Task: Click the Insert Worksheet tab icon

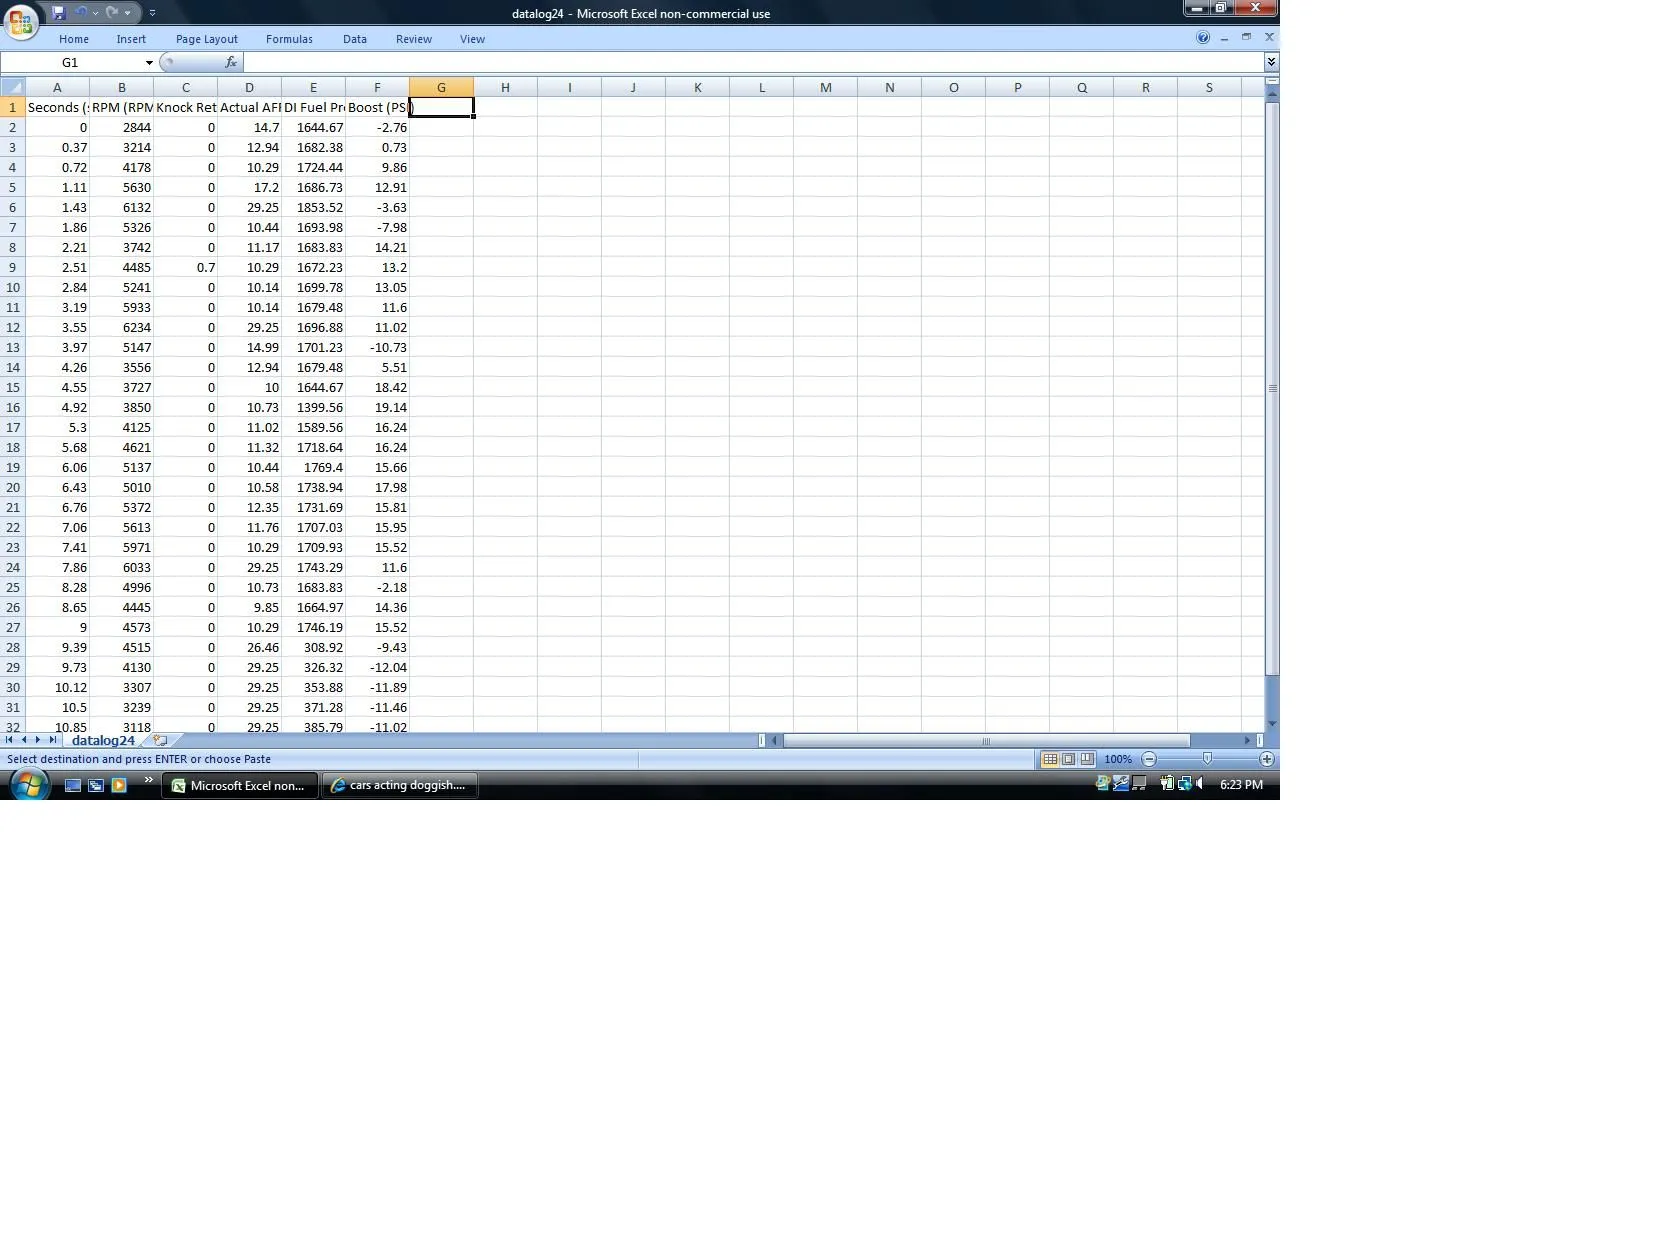Action: (x=160, y=741)
